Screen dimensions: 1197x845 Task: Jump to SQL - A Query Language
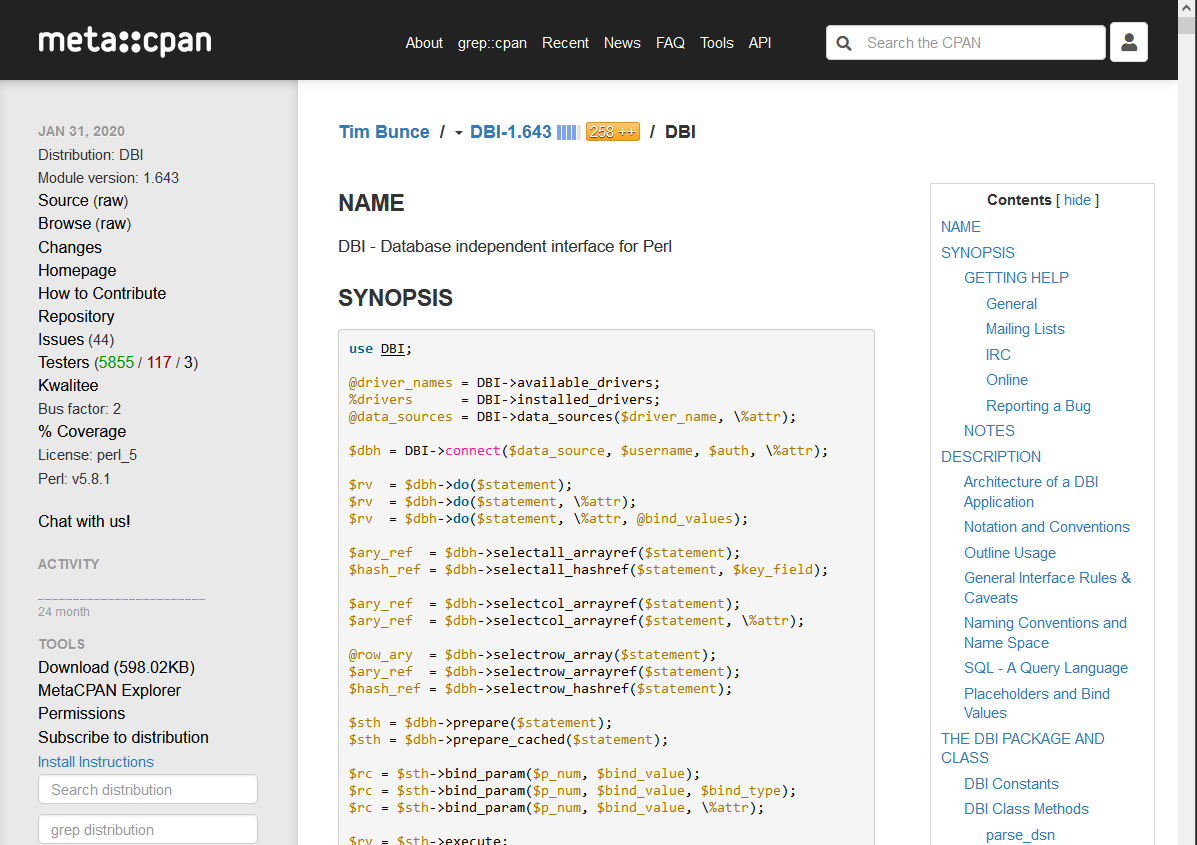[x=1045, y=668]
